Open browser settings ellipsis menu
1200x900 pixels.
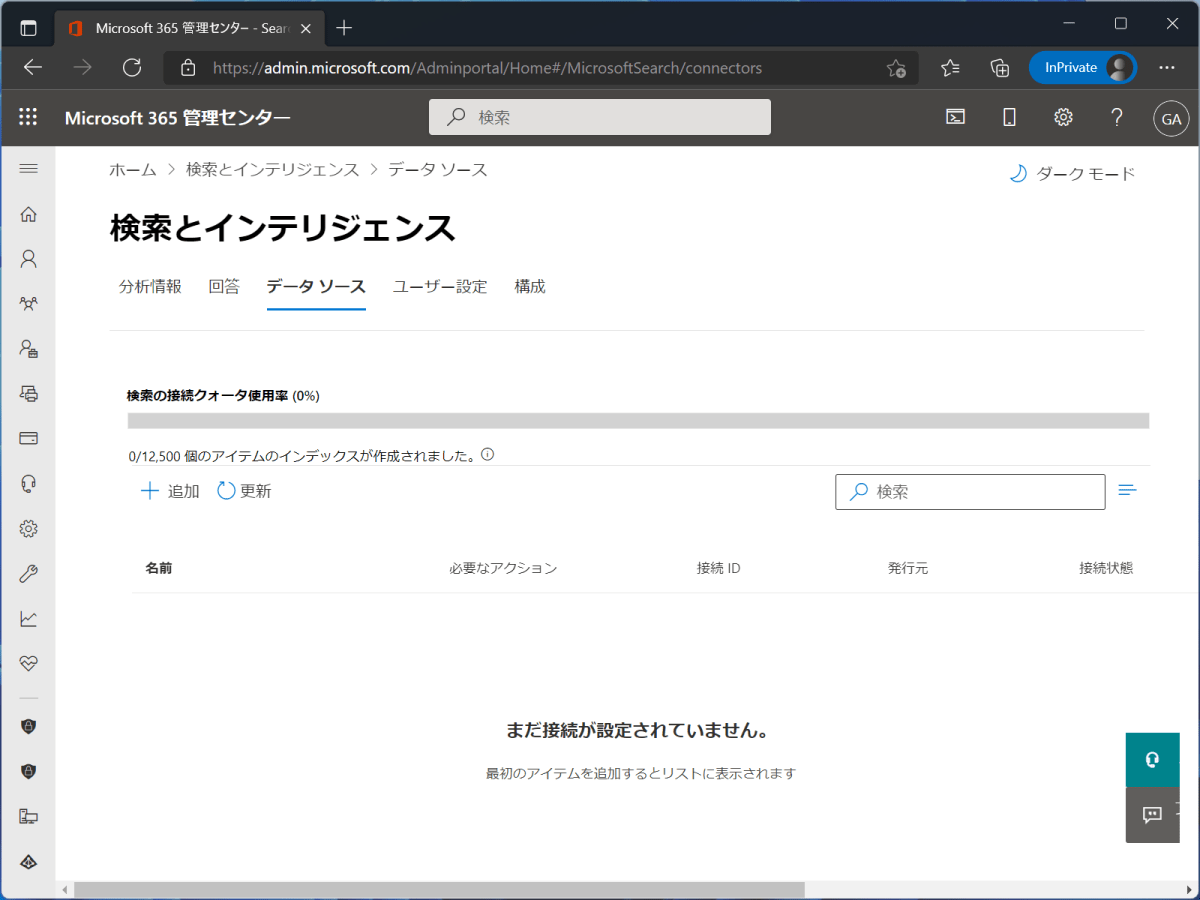pos(1167,68)
